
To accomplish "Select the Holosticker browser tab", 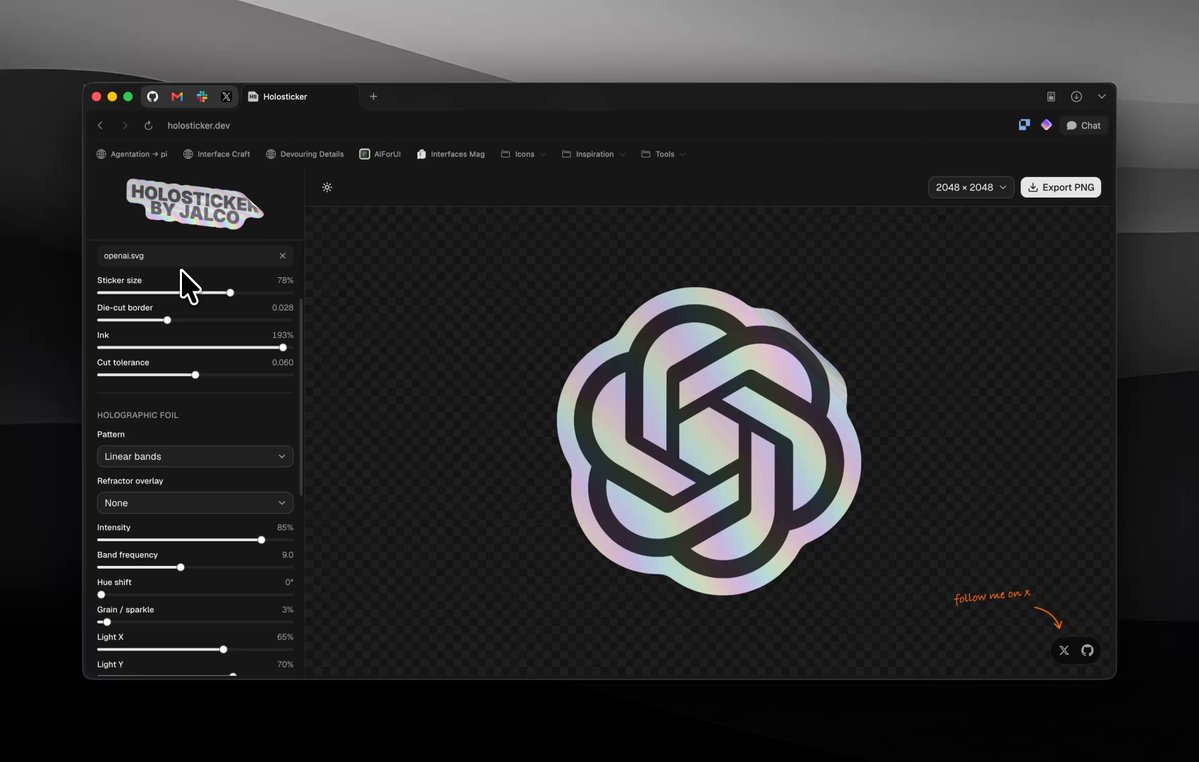I will (300, 96).
